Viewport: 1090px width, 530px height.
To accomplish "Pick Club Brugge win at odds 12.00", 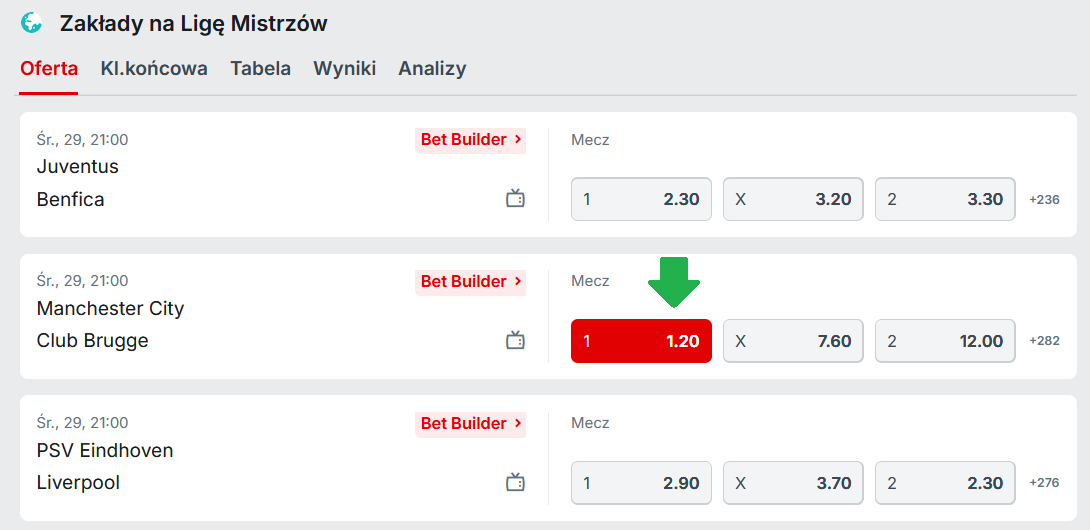I will pyautogui.click(x=945, y=341).
